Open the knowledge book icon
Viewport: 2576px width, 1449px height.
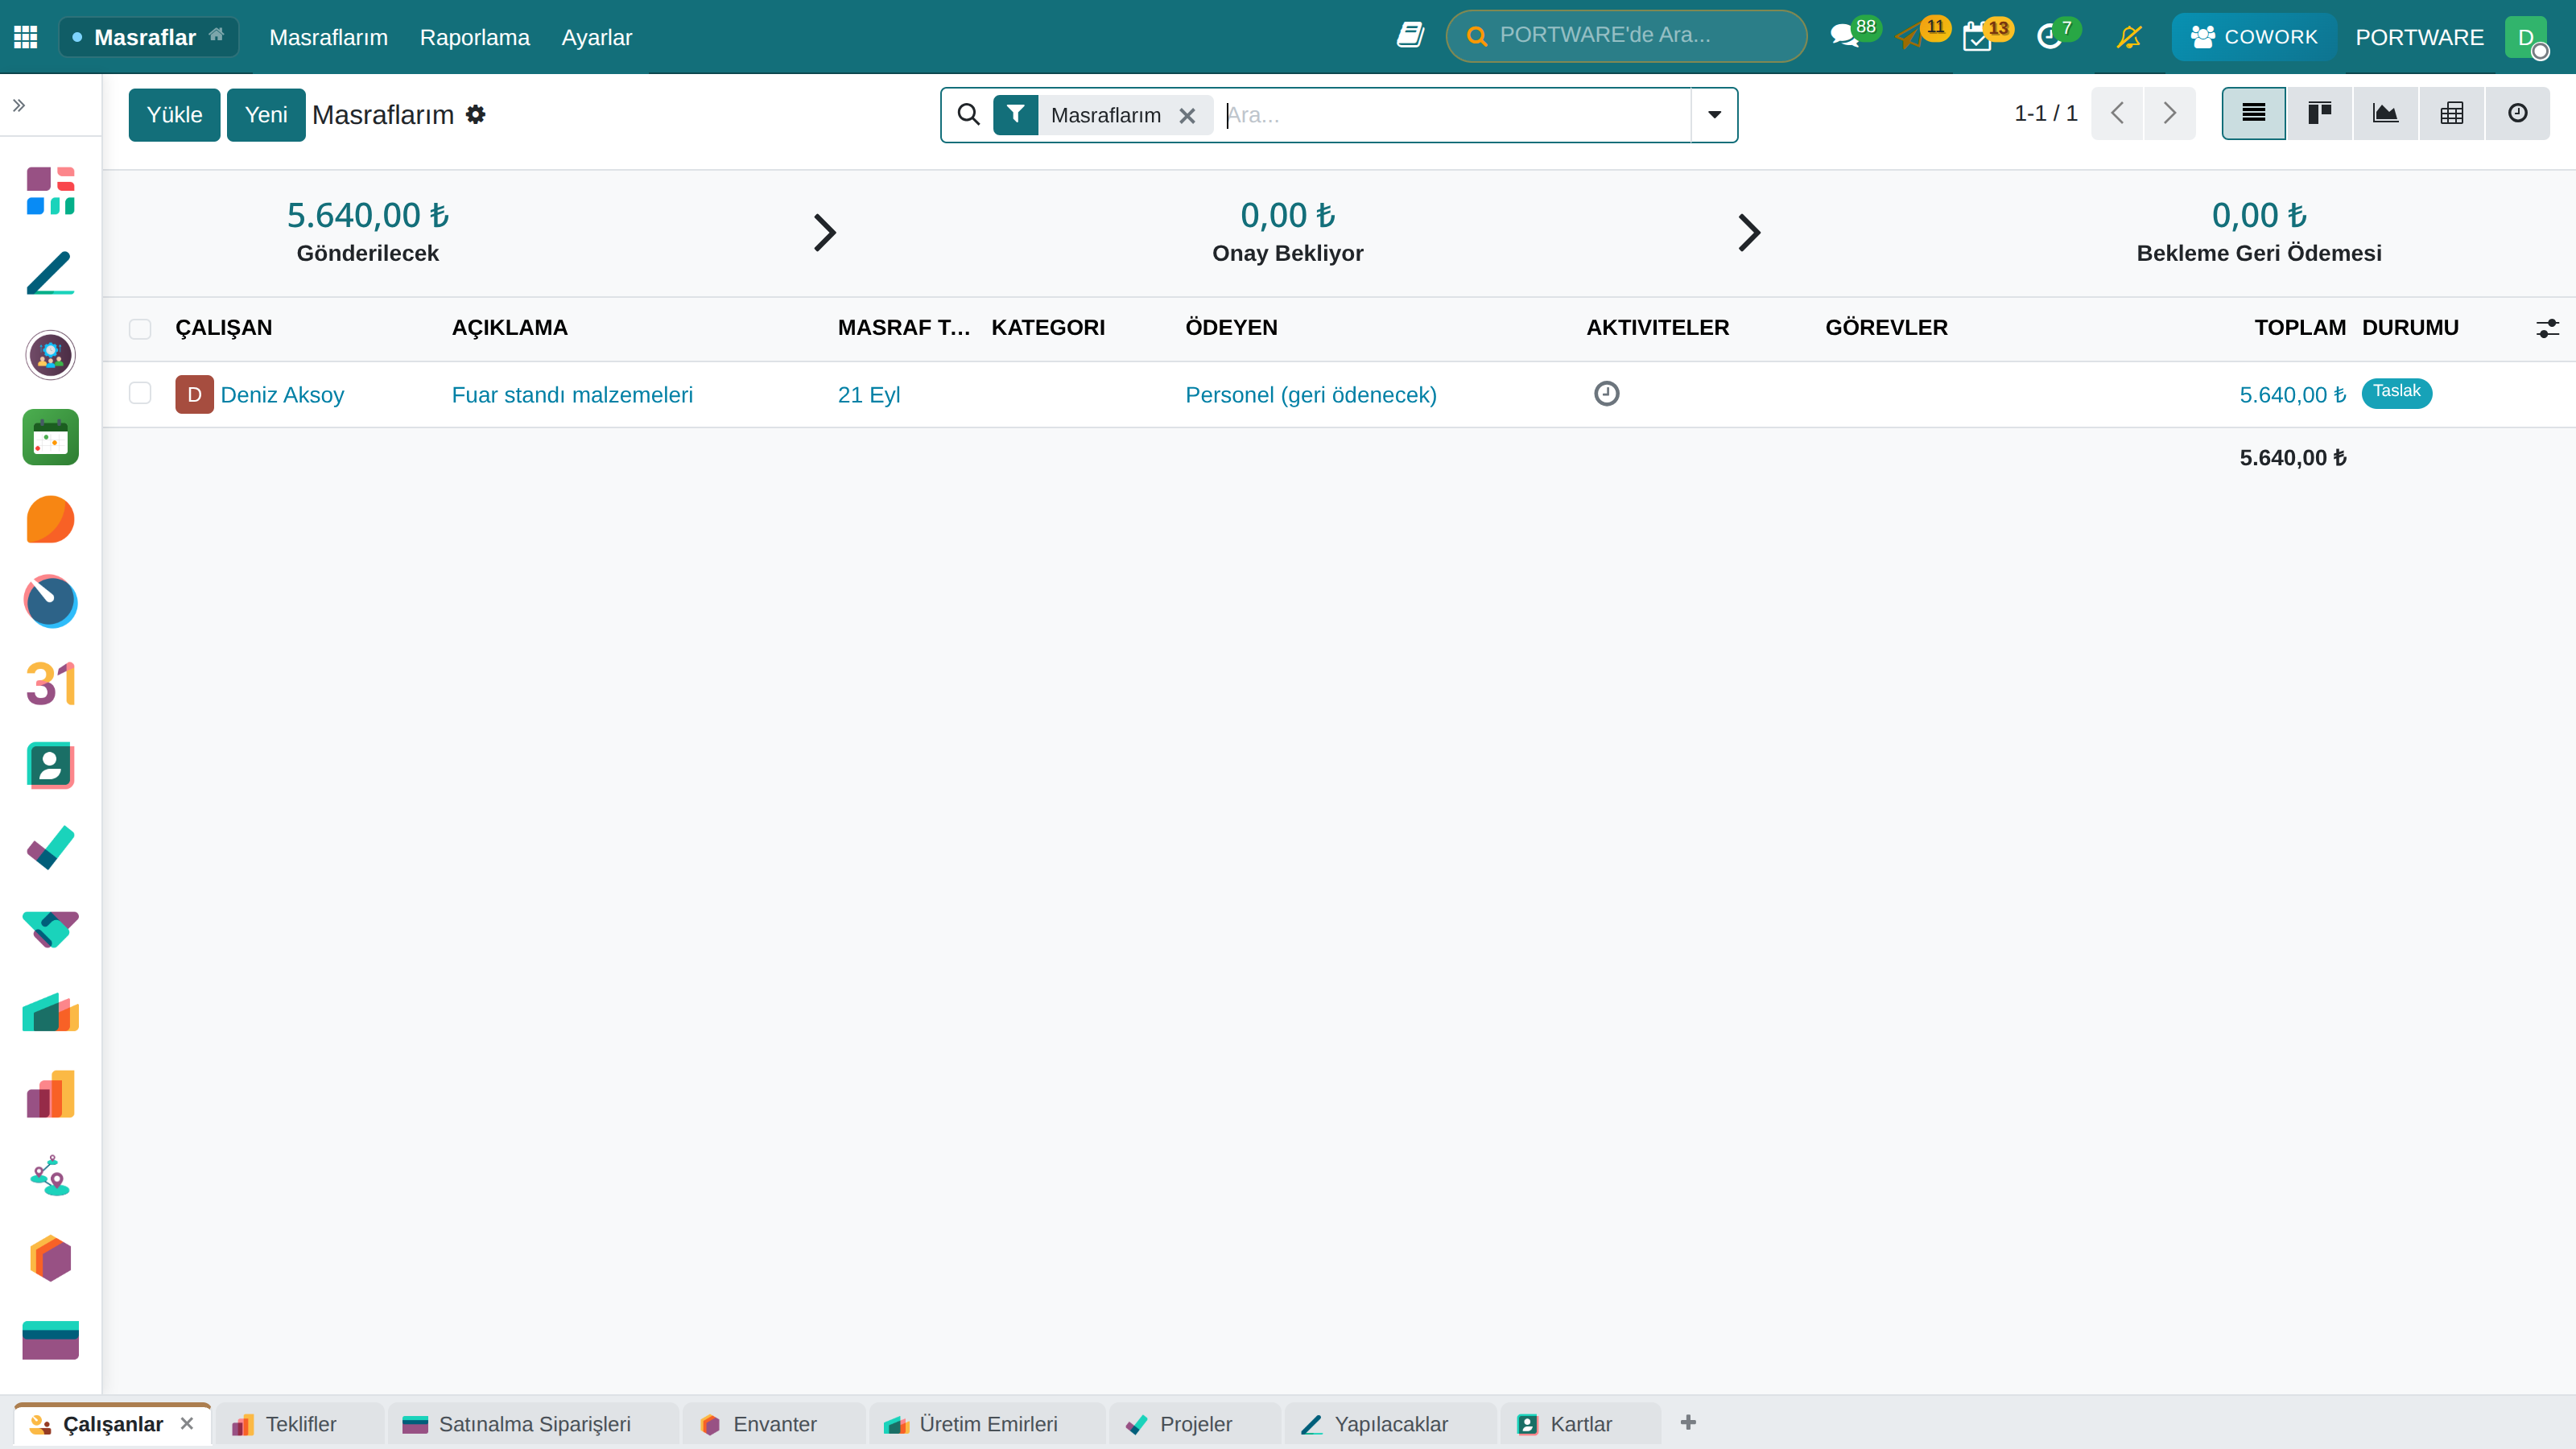(x=1410, y=36)
